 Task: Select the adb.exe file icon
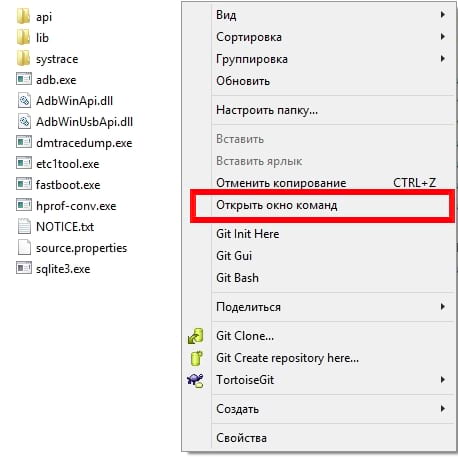coord(24,80)
